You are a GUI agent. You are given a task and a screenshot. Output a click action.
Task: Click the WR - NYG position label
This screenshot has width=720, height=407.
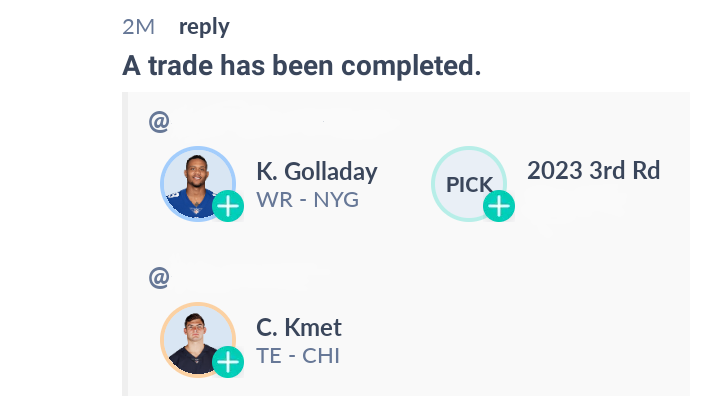tap(307, 200)
